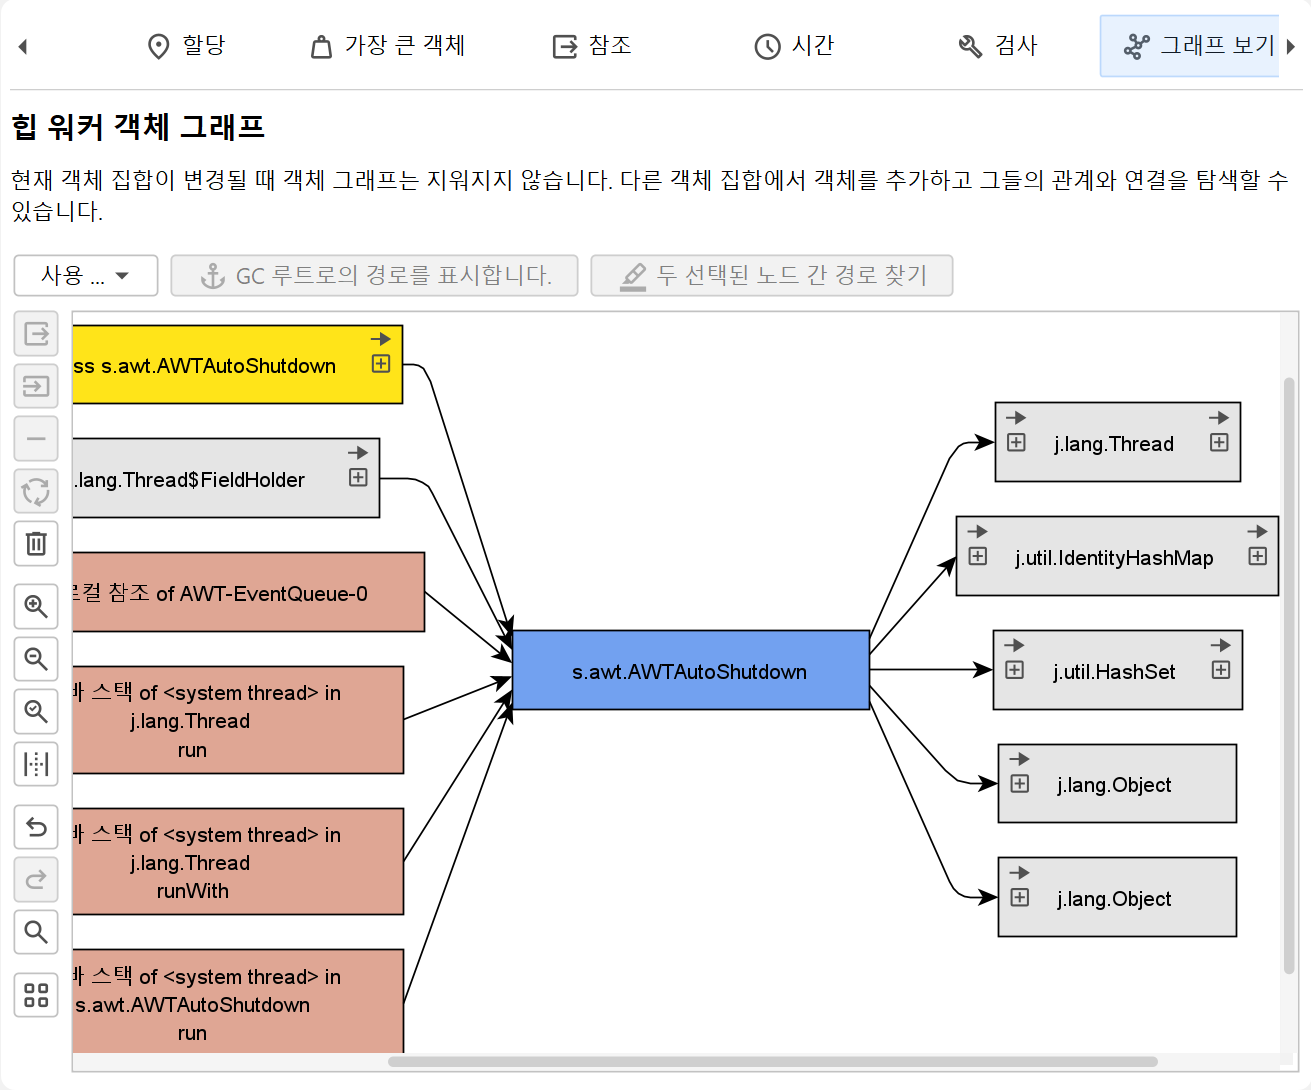Click the right arrow icon on j.util.HashSet node
1311x1090 pixels.
coord(1221,645)
